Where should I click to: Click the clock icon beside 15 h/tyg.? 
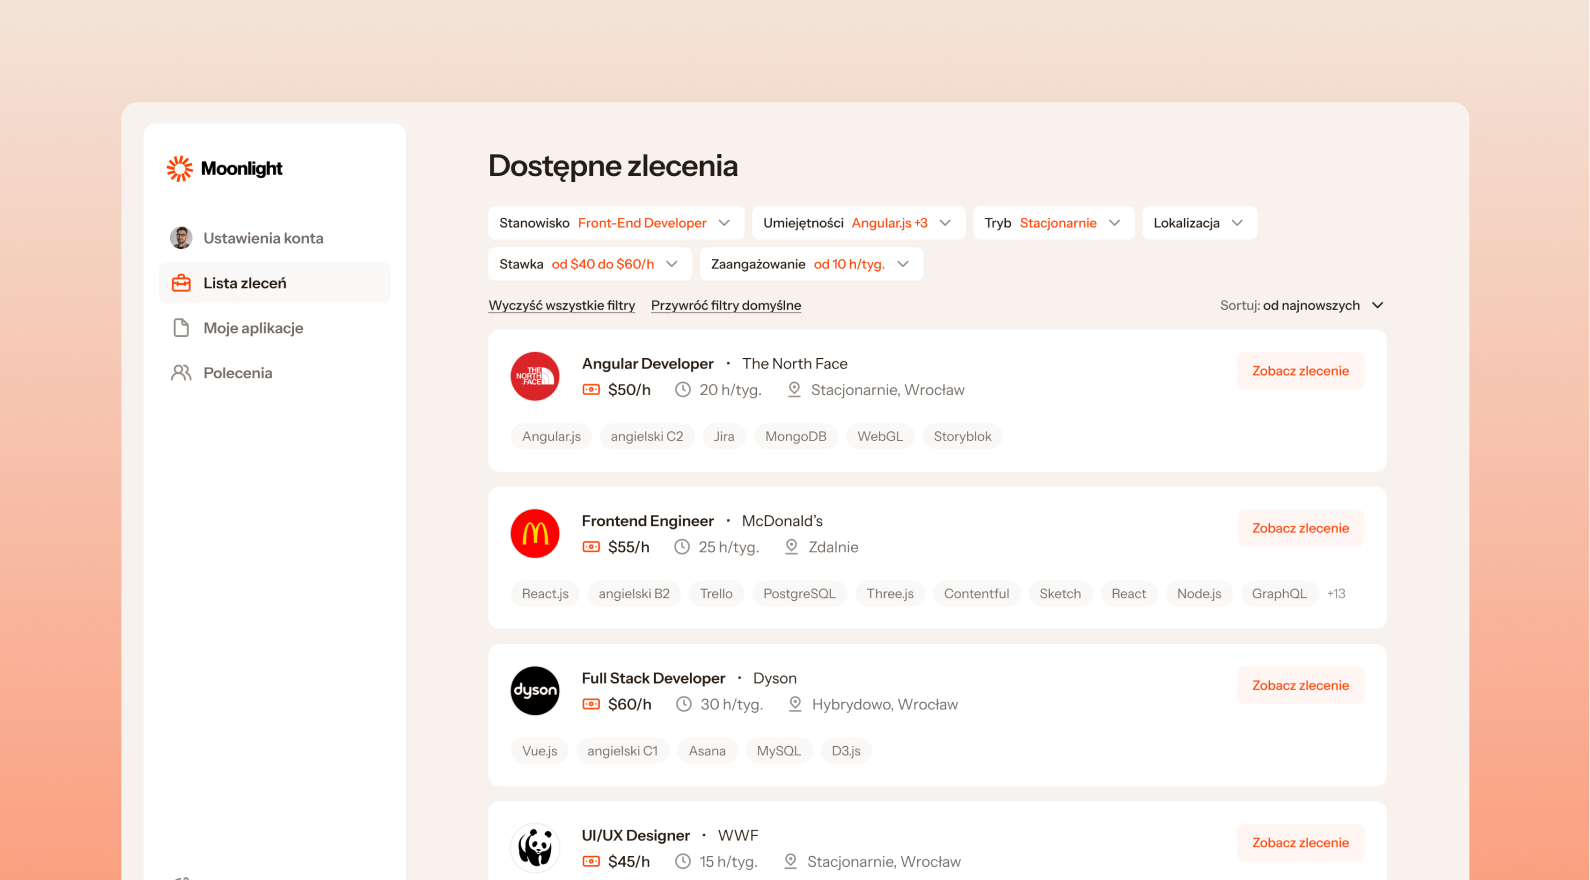click(683, 861)
